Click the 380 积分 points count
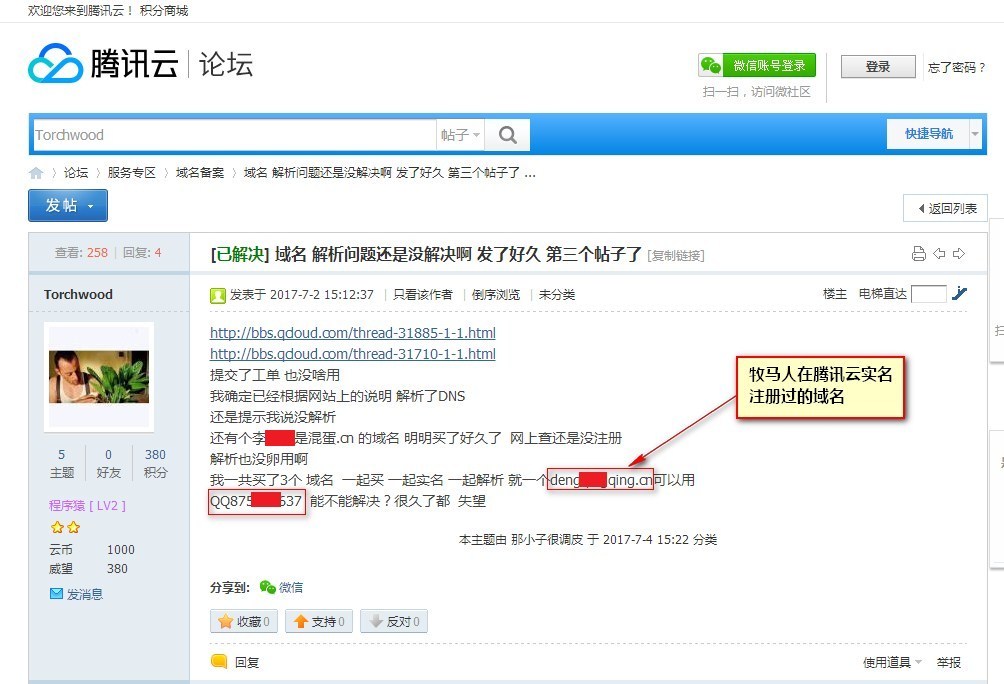Image resolution: width=1004 pixels, height=684 pixels. (155, 463)
